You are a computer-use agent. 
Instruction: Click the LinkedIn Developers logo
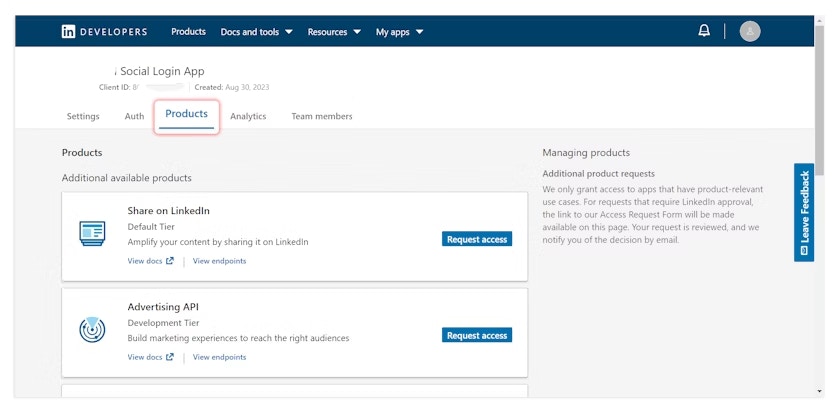coord(104,32)
